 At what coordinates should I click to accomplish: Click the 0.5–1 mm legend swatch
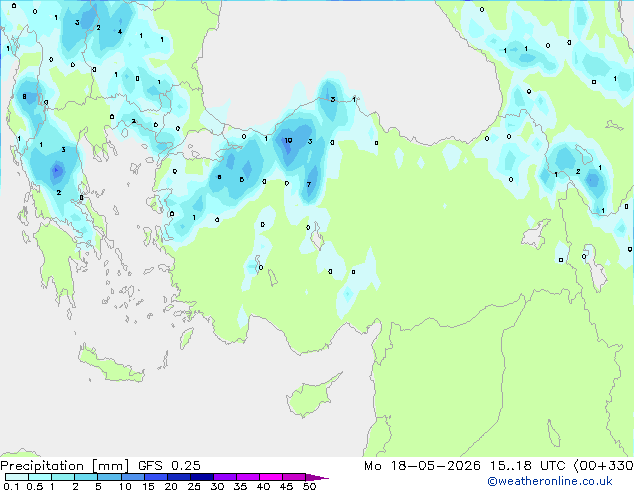[x=40, y=477]
